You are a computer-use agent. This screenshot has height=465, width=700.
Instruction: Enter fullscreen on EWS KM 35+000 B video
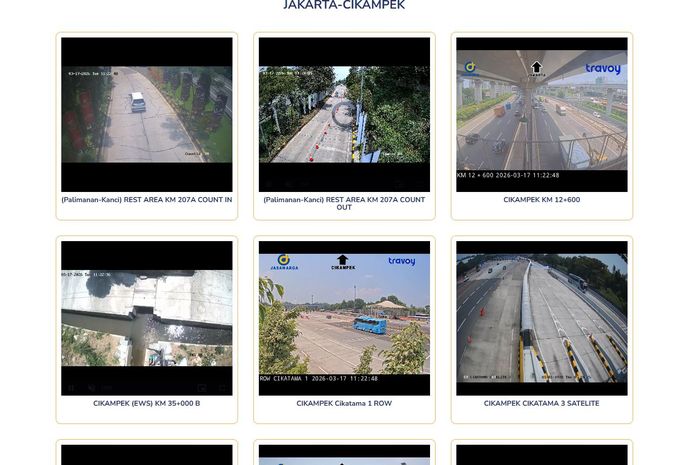tap(223, 388)
